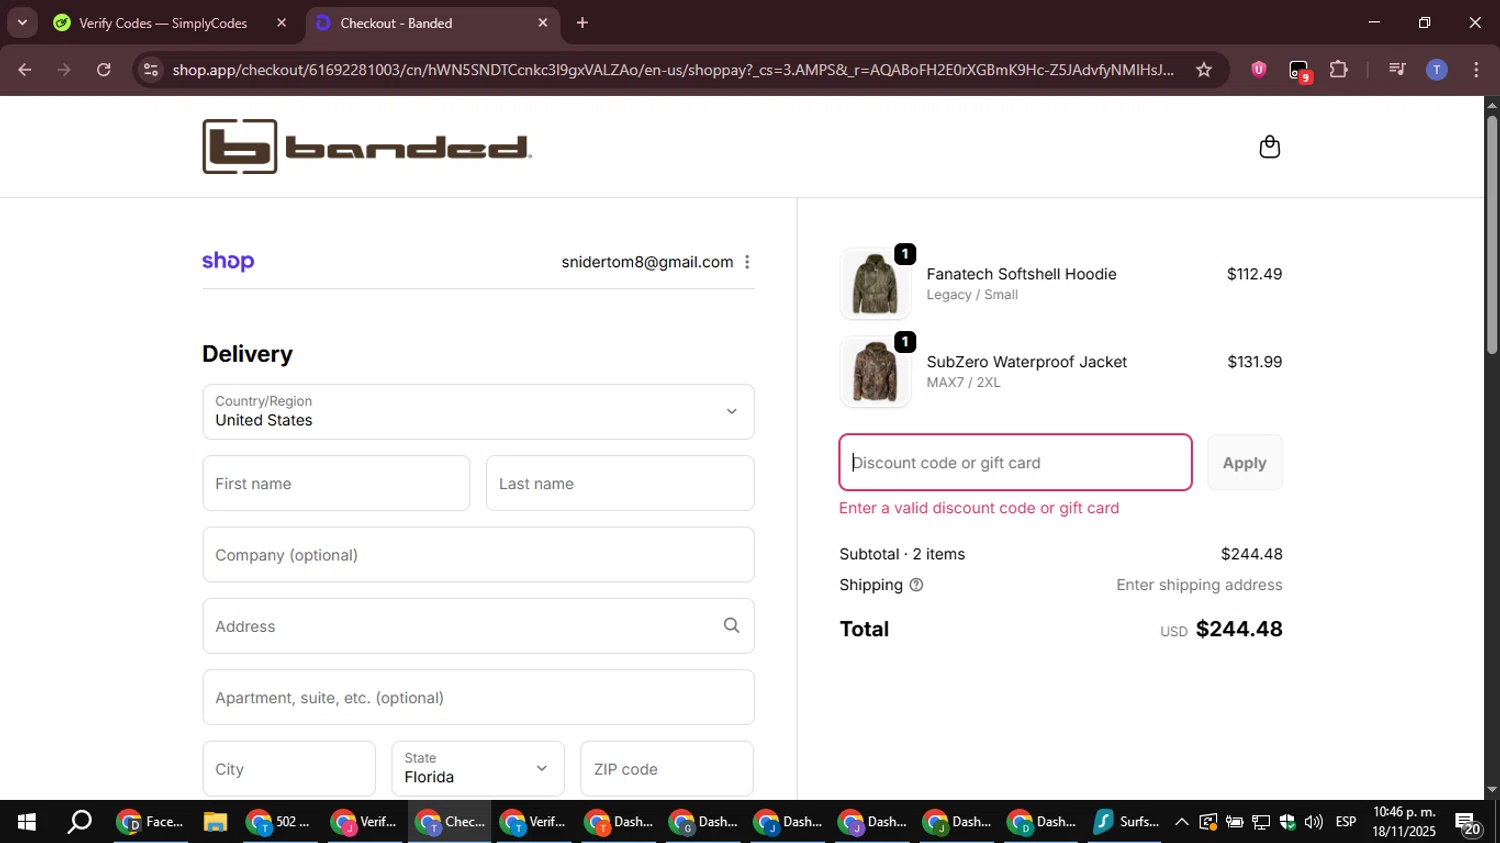Open the Chrome three-dot menu

(x=1476, y=70)
